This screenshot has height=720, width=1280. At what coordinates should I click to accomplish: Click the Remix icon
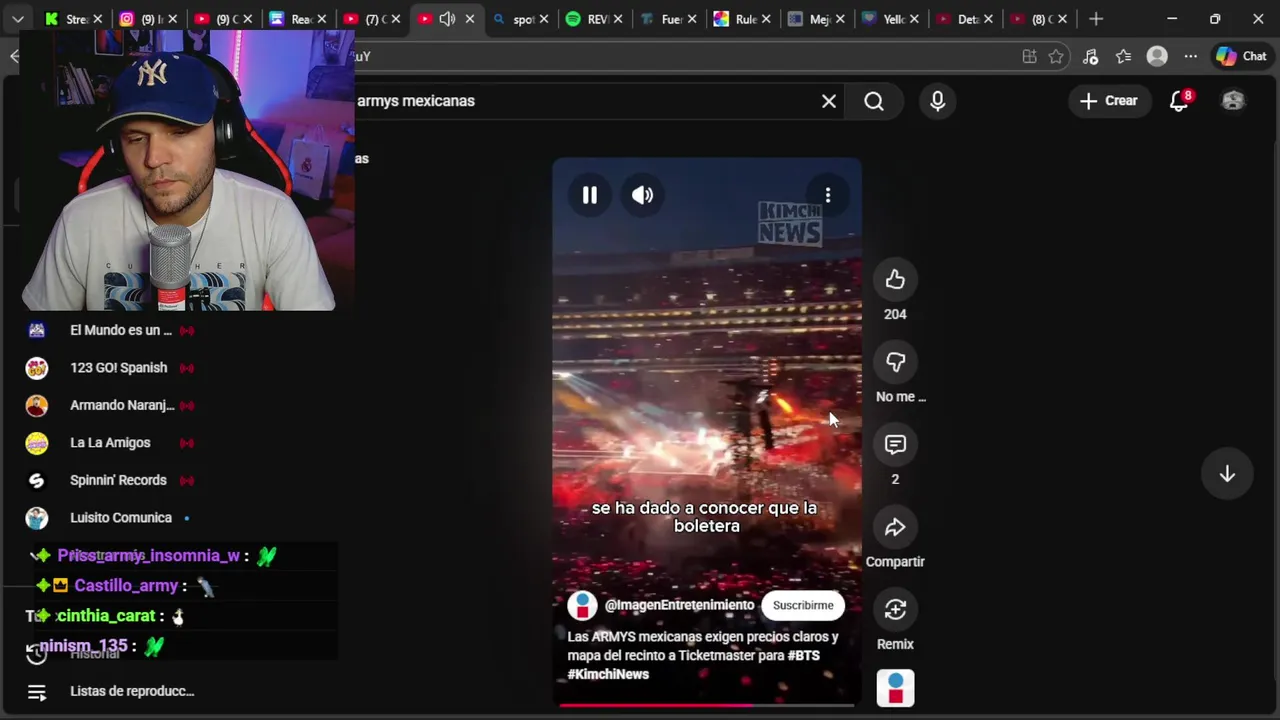(895, 610)
